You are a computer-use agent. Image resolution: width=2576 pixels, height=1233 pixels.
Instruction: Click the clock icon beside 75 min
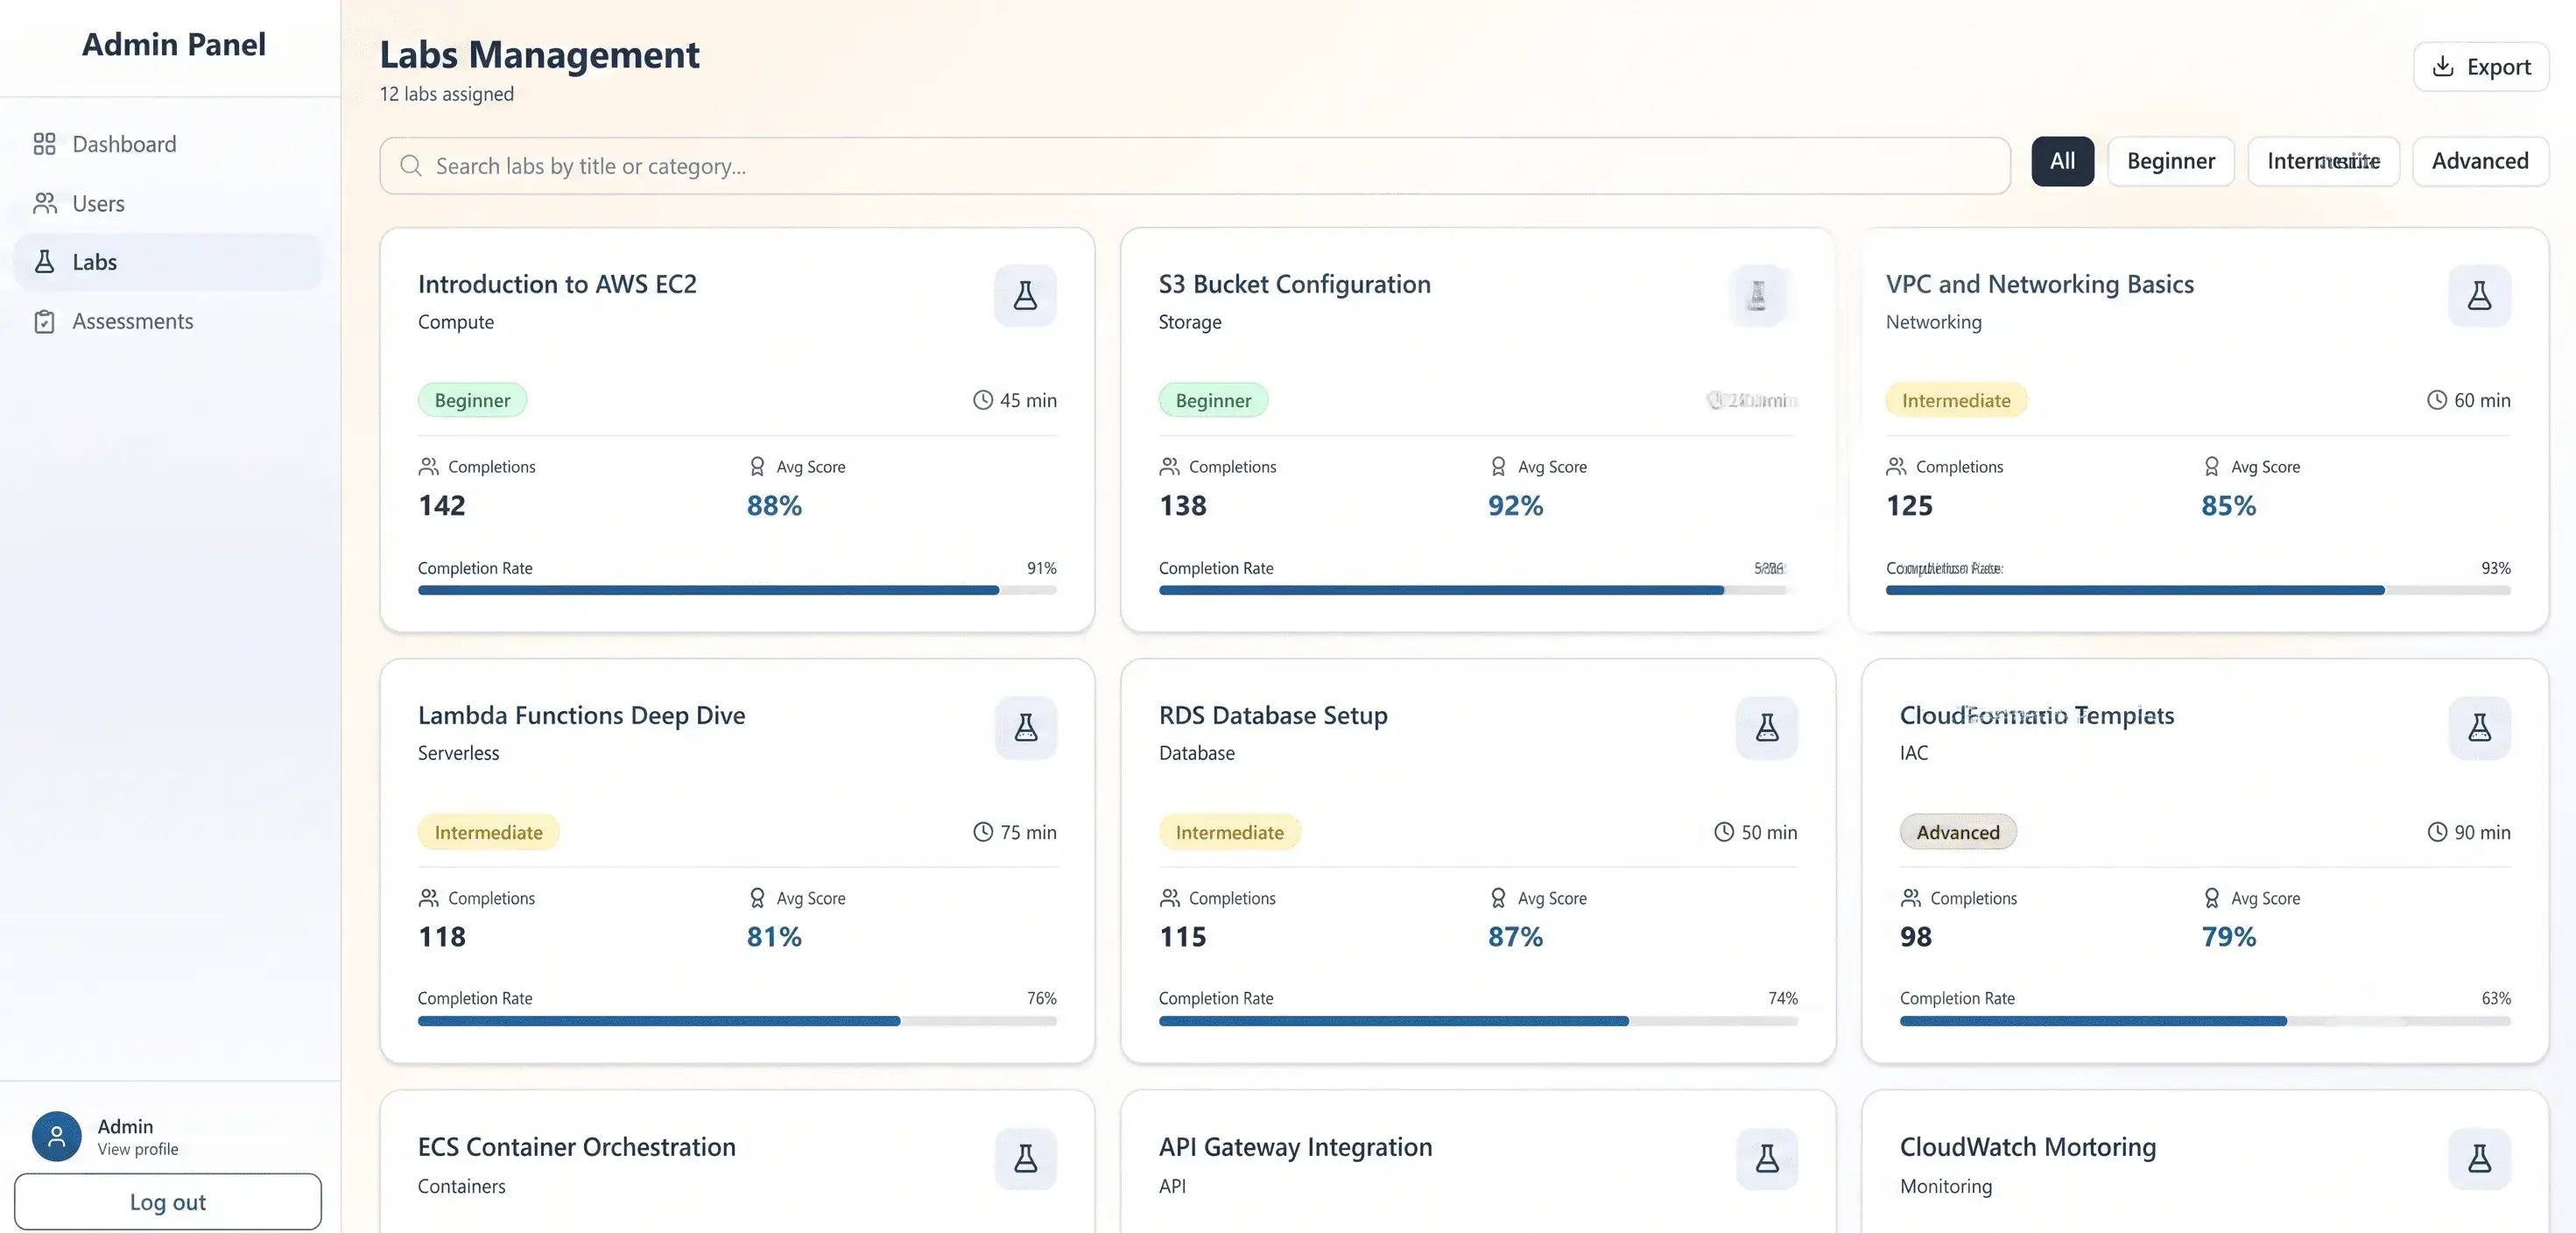(x=983, y=832)
